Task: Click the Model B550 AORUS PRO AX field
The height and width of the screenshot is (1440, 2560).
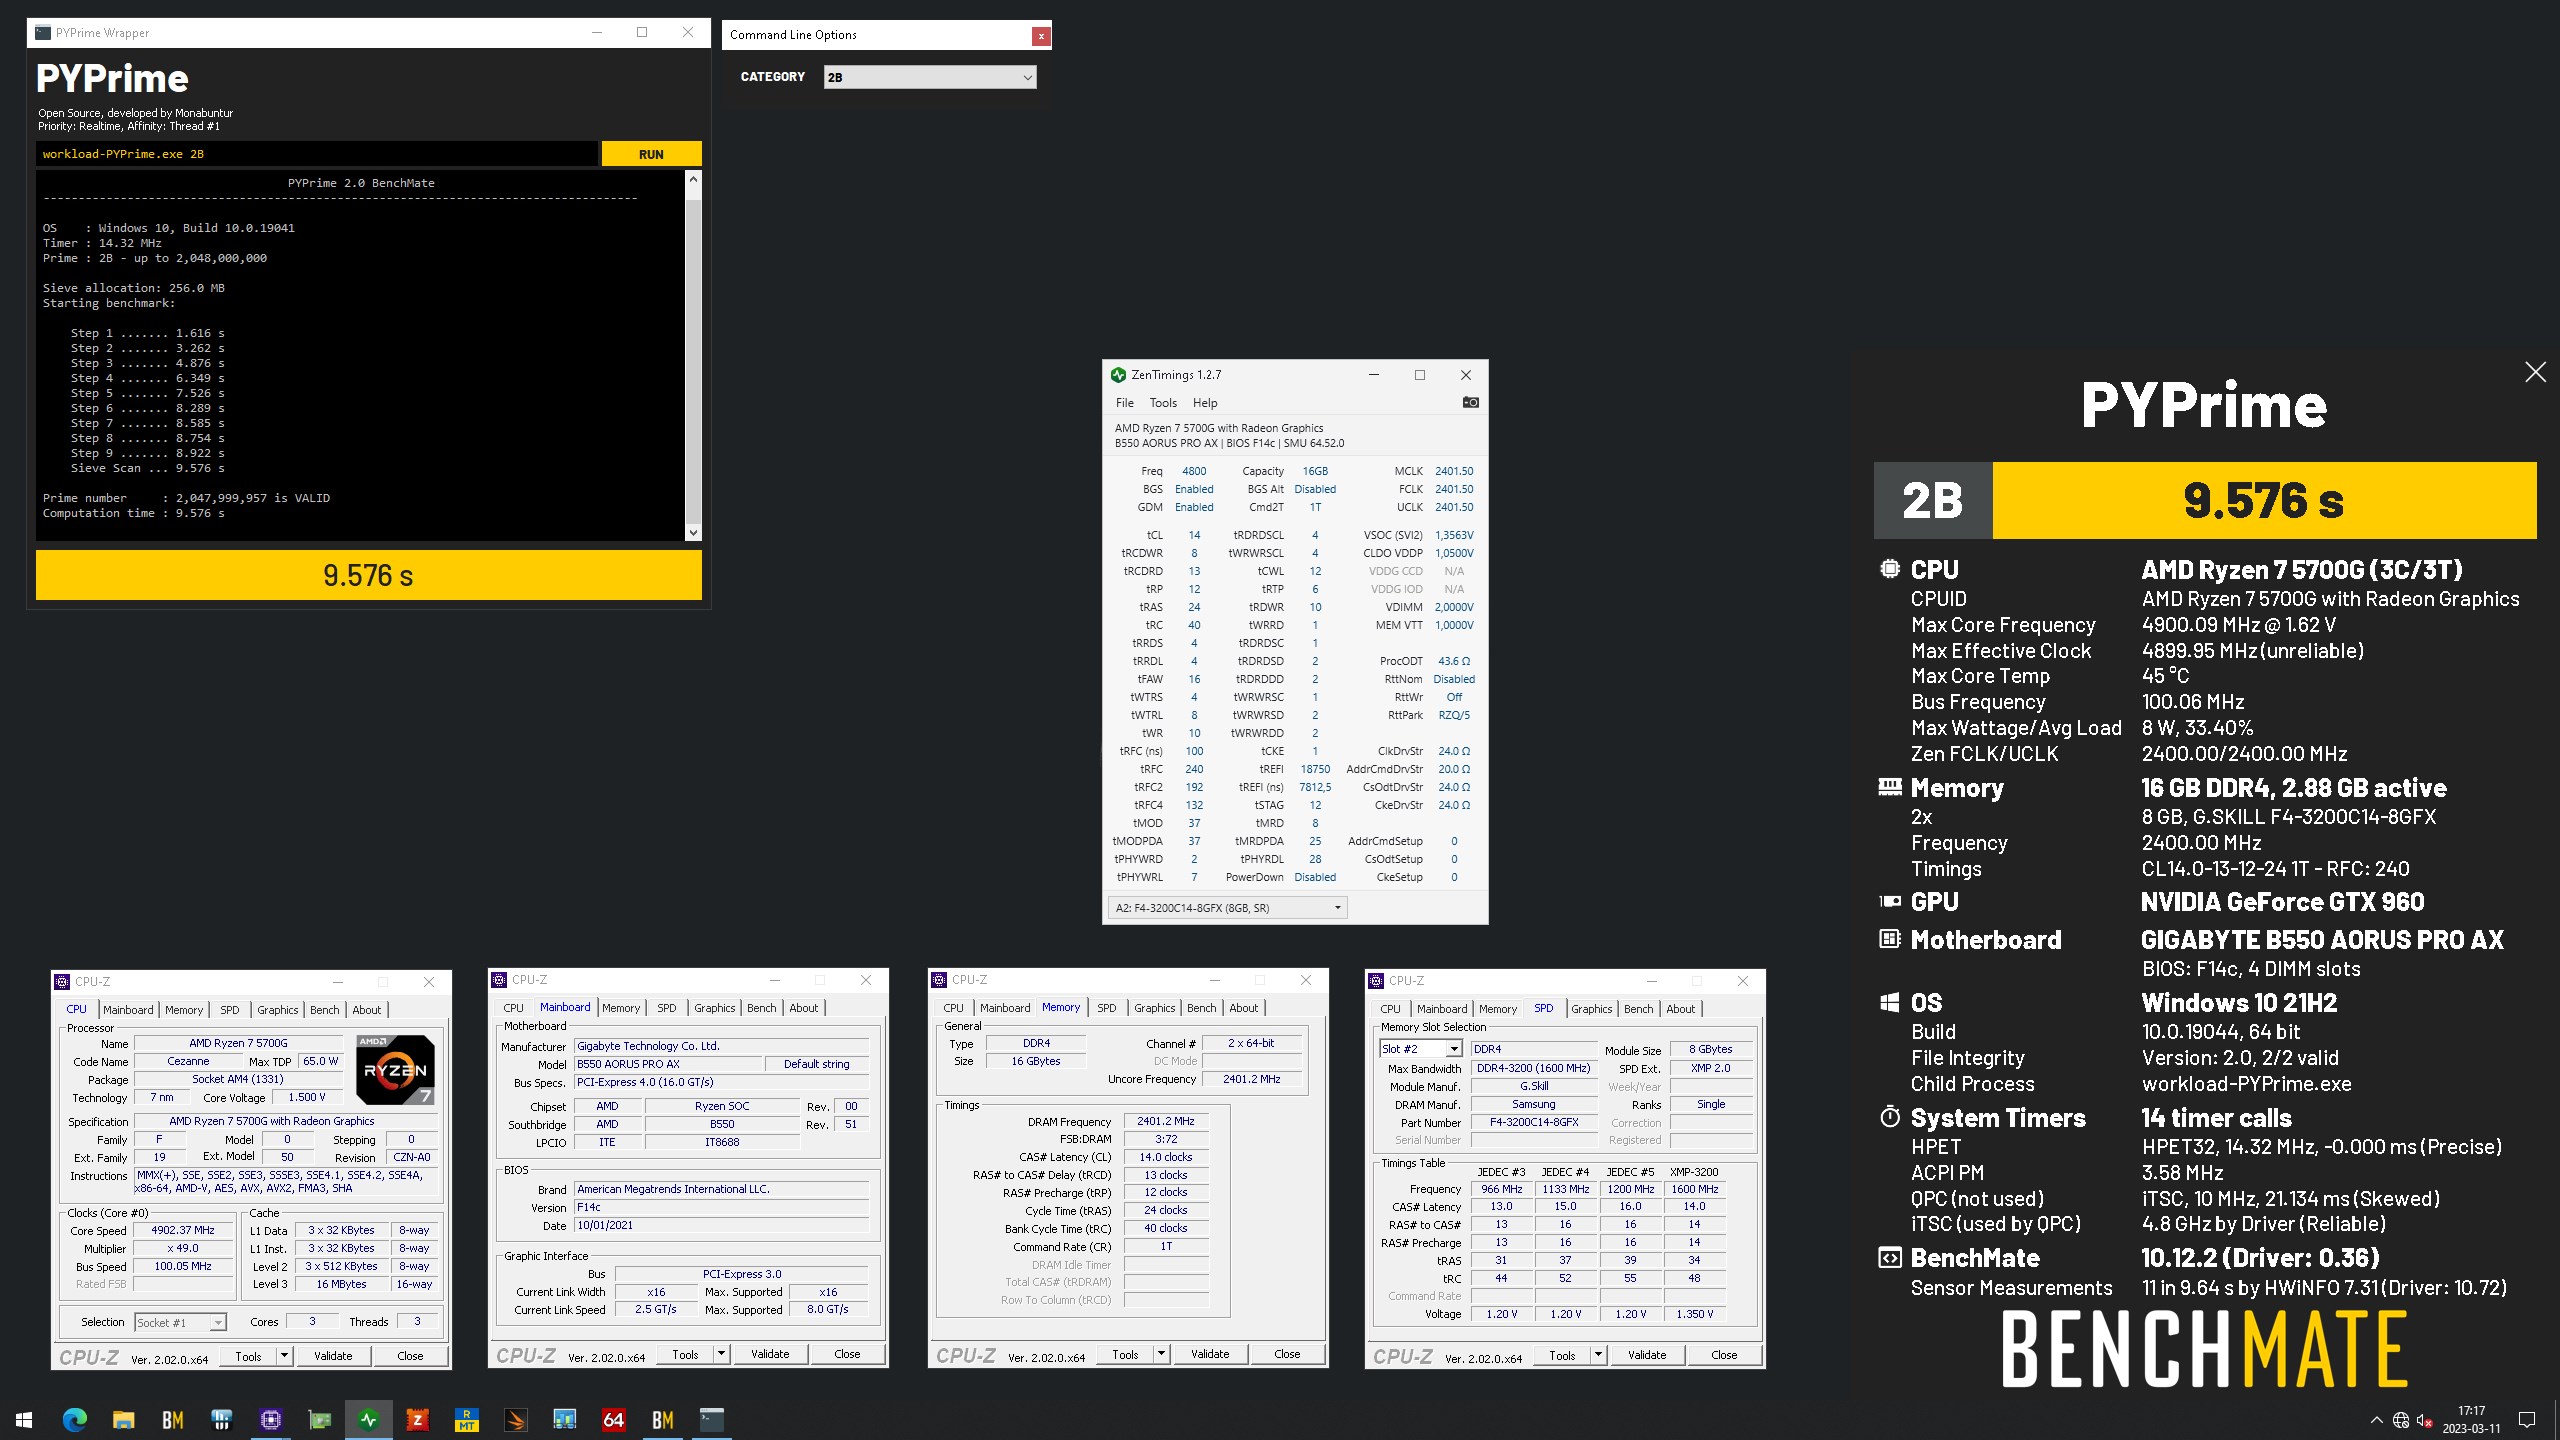Action: (670, 1064)
